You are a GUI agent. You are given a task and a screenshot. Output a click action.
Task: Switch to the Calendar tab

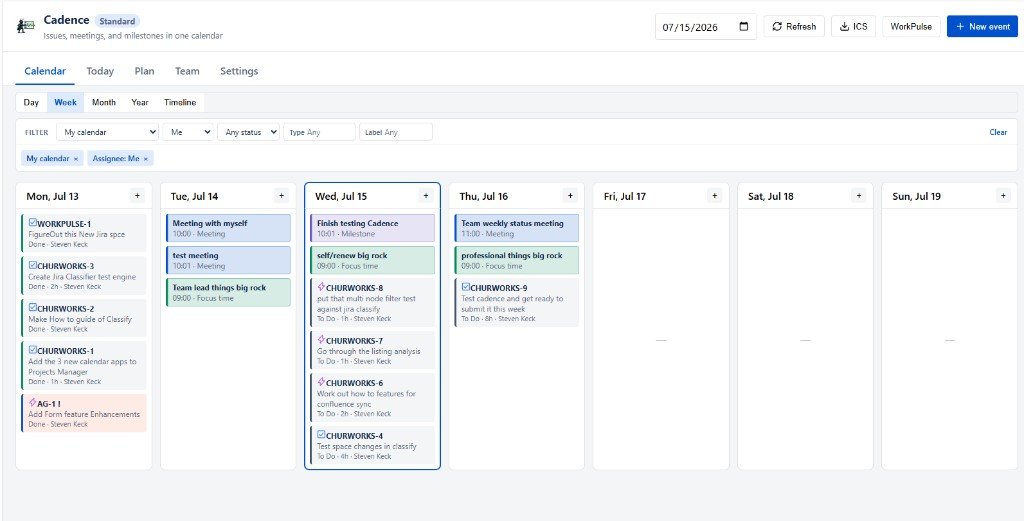click(45, 71)
